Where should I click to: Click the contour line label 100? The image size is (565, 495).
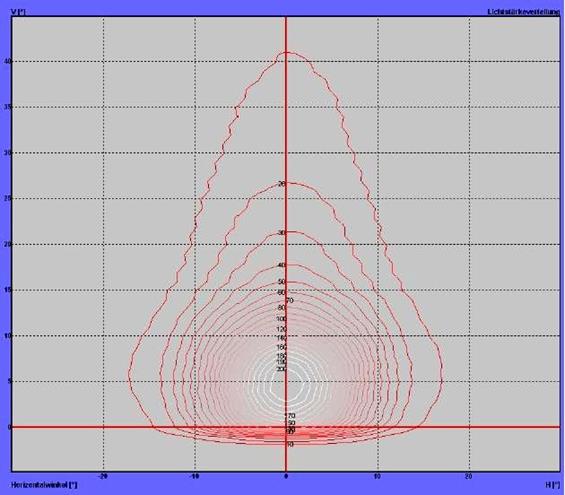point(281,319)
